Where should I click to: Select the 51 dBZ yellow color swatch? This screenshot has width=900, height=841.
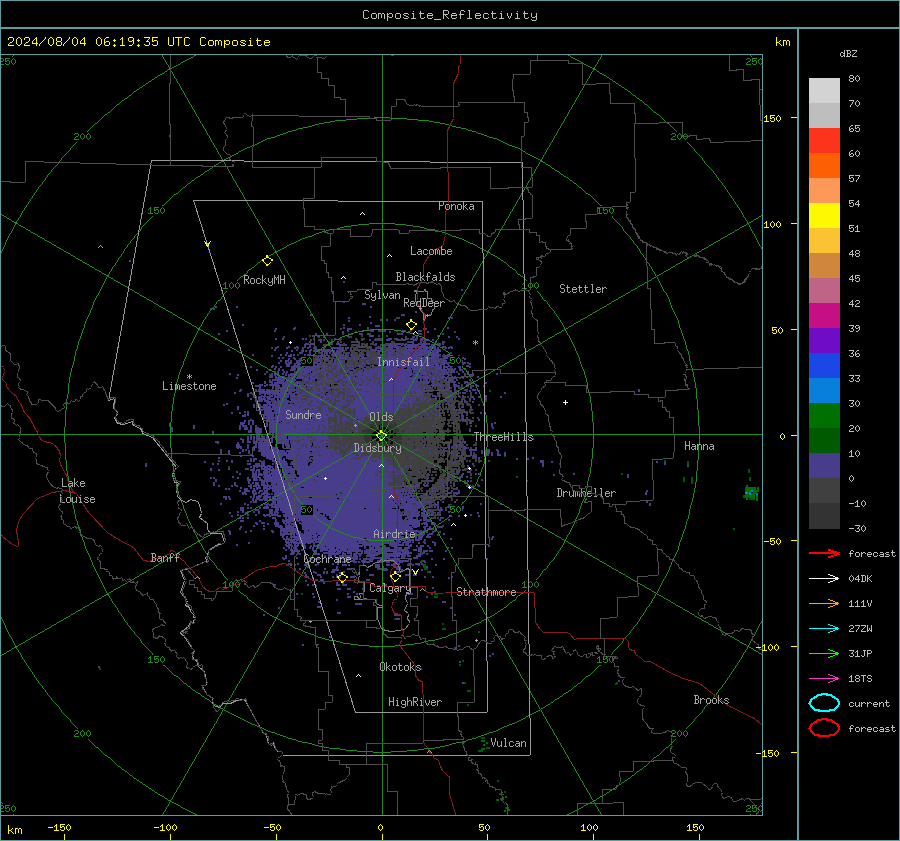tap(824, 215)
